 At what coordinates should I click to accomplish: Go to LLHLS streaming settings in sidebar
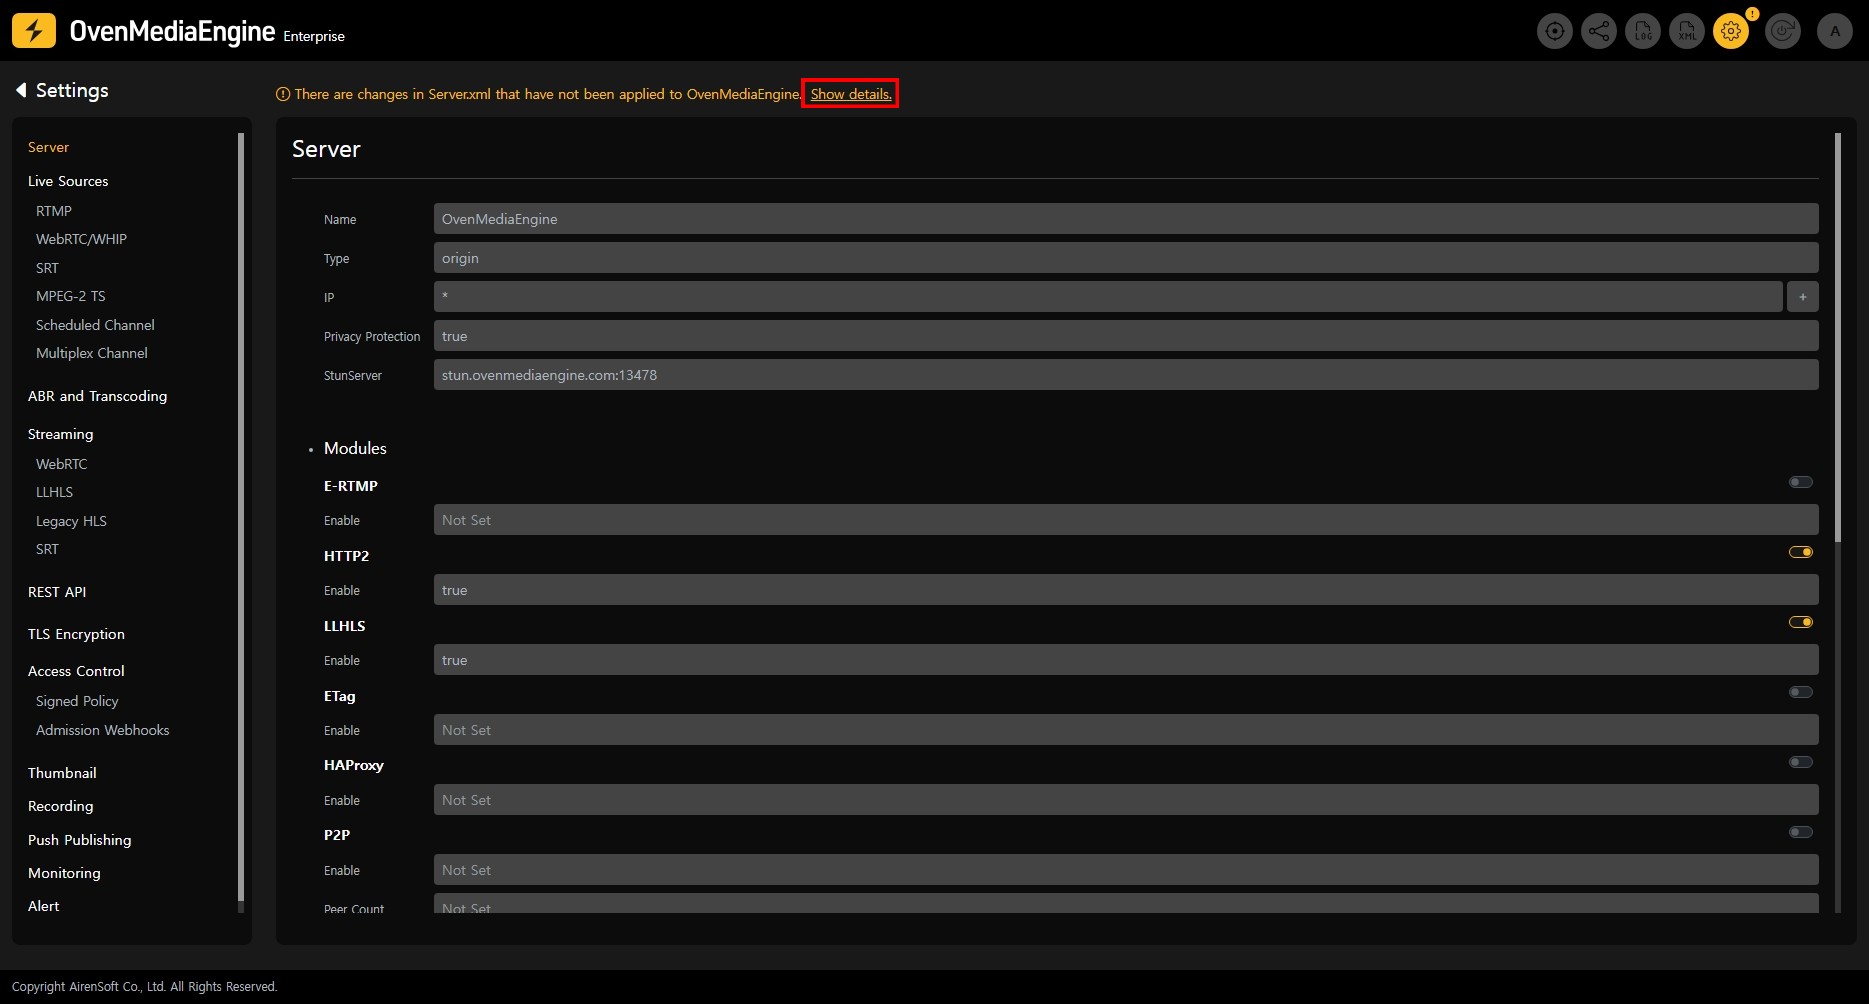[x=54, y=492]
